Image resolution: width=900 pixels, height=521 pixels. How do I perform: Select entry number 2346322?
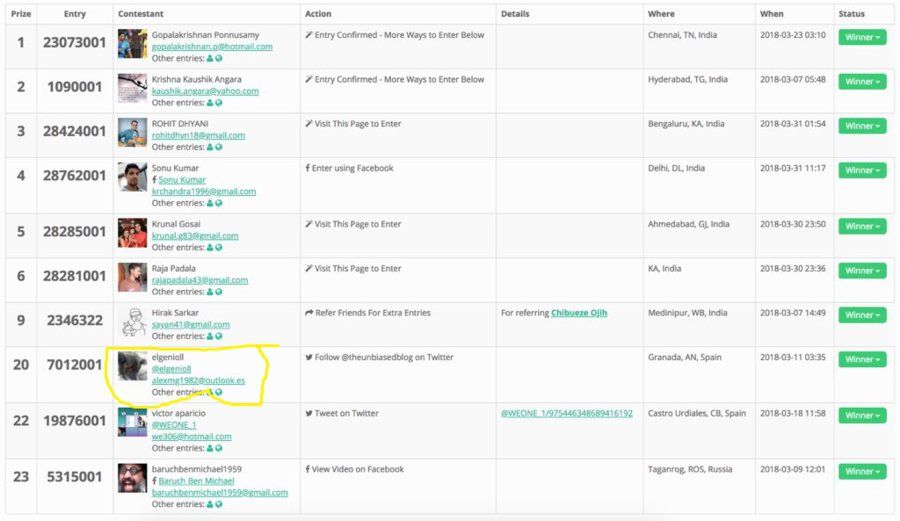pos(75,320)
